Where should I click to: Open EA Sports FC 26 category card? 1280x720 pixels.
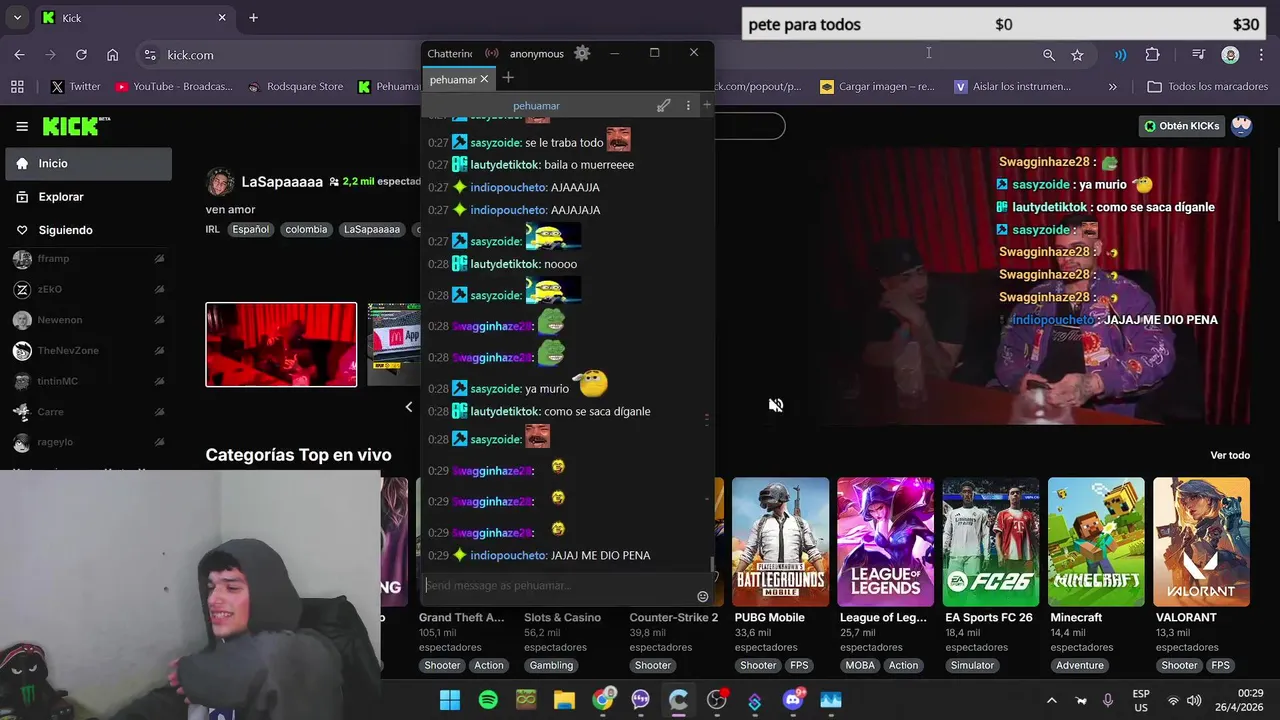tap(991, 542)
